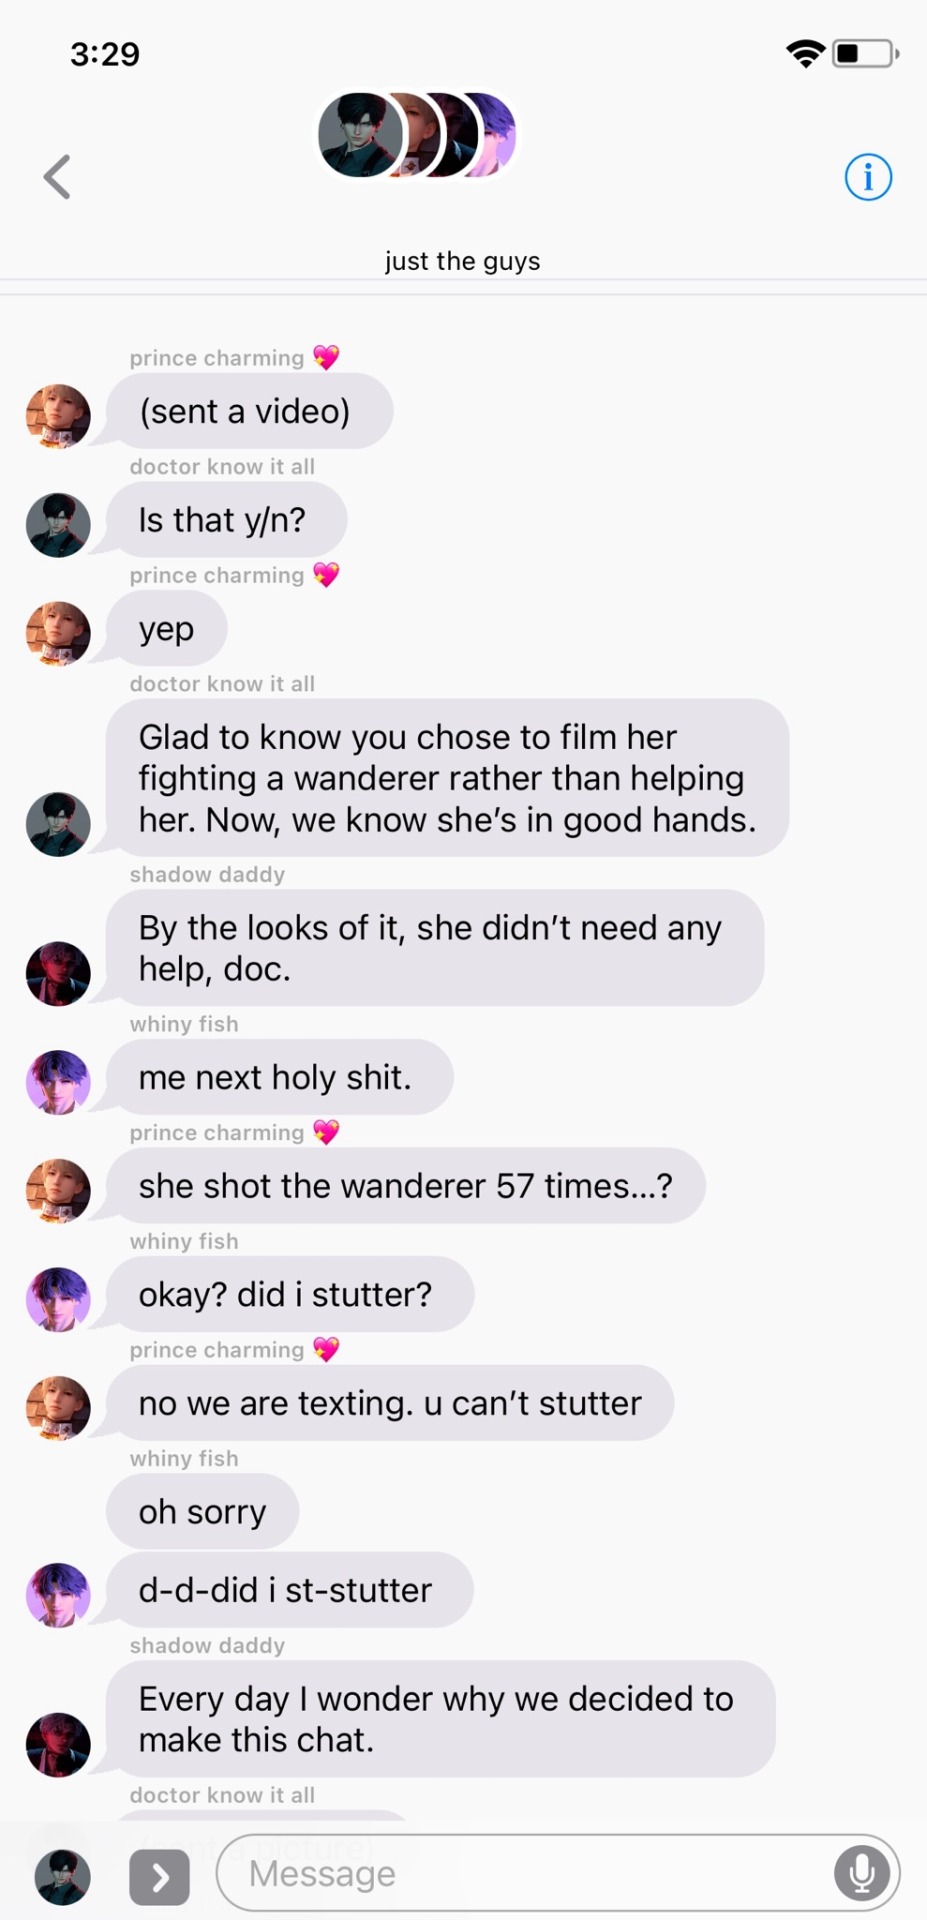
Task: Tap the back chevron arrow
Action: [x=58, y=177]
